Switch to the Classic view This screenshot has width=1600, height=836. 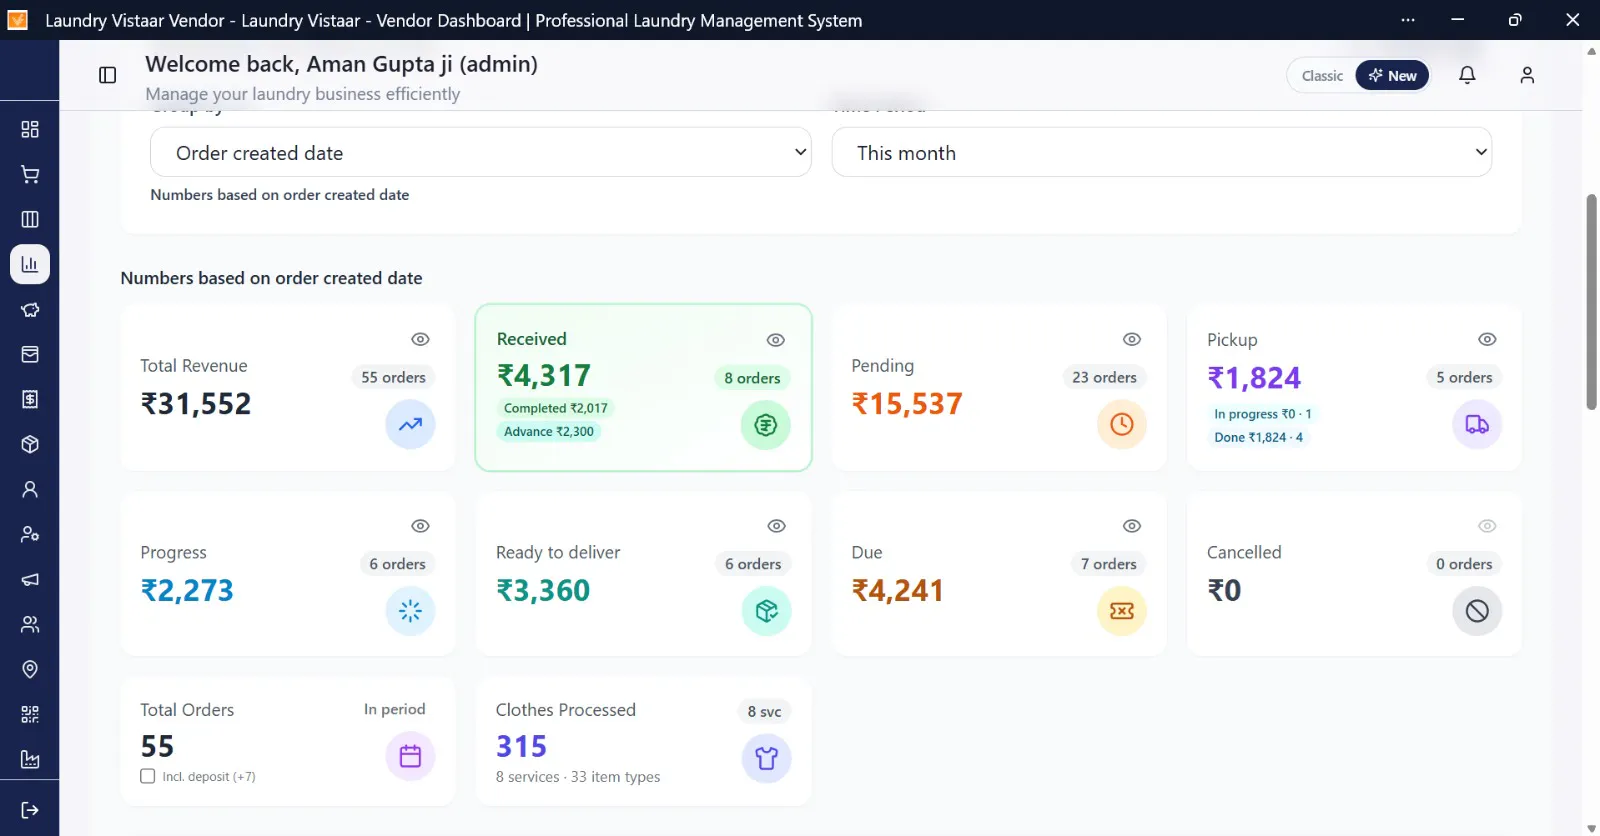1322,76
